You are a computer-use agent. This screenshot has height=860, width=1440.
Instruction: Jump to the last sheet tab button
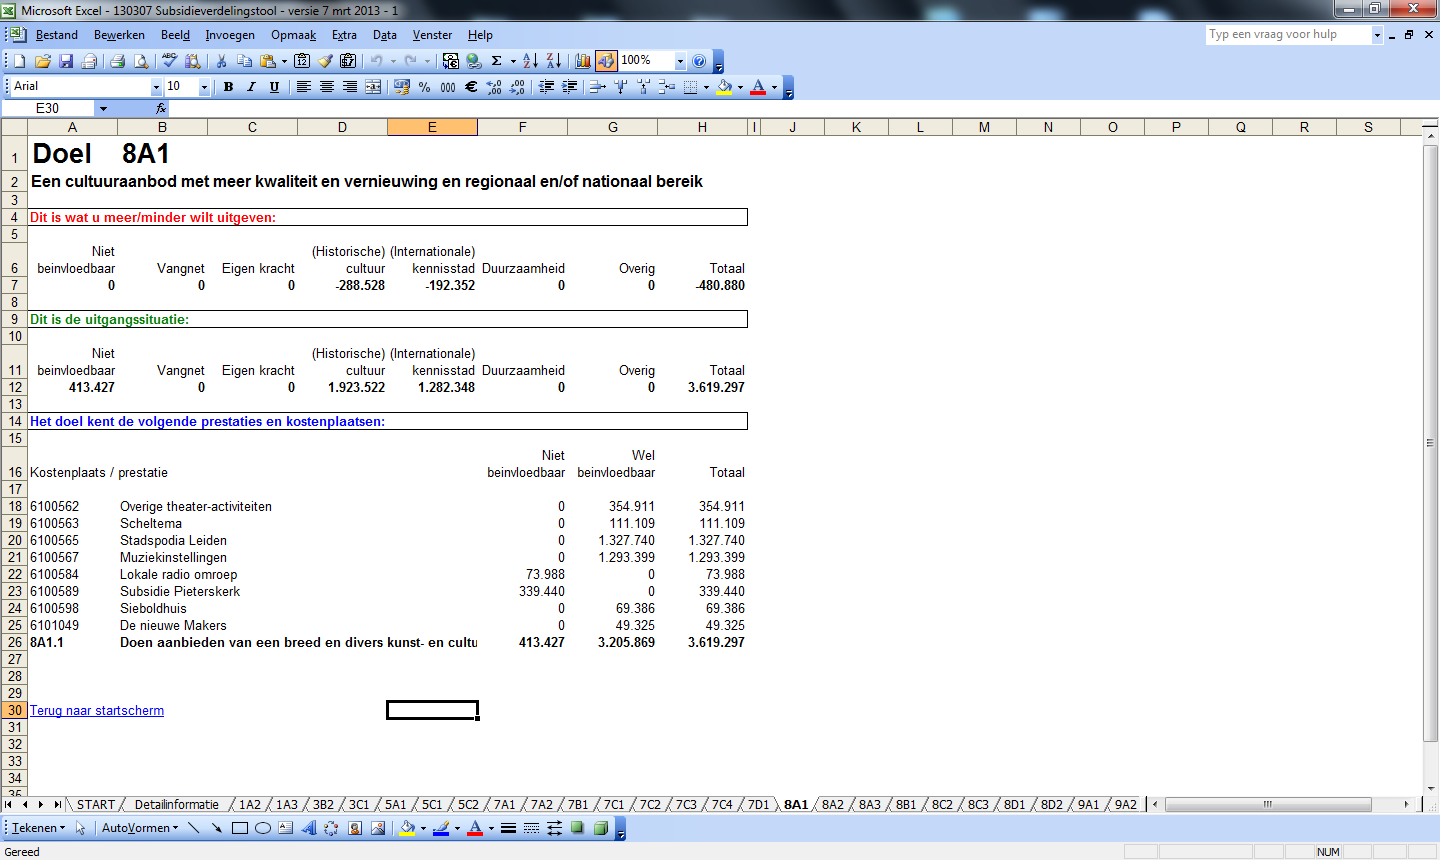57,804
